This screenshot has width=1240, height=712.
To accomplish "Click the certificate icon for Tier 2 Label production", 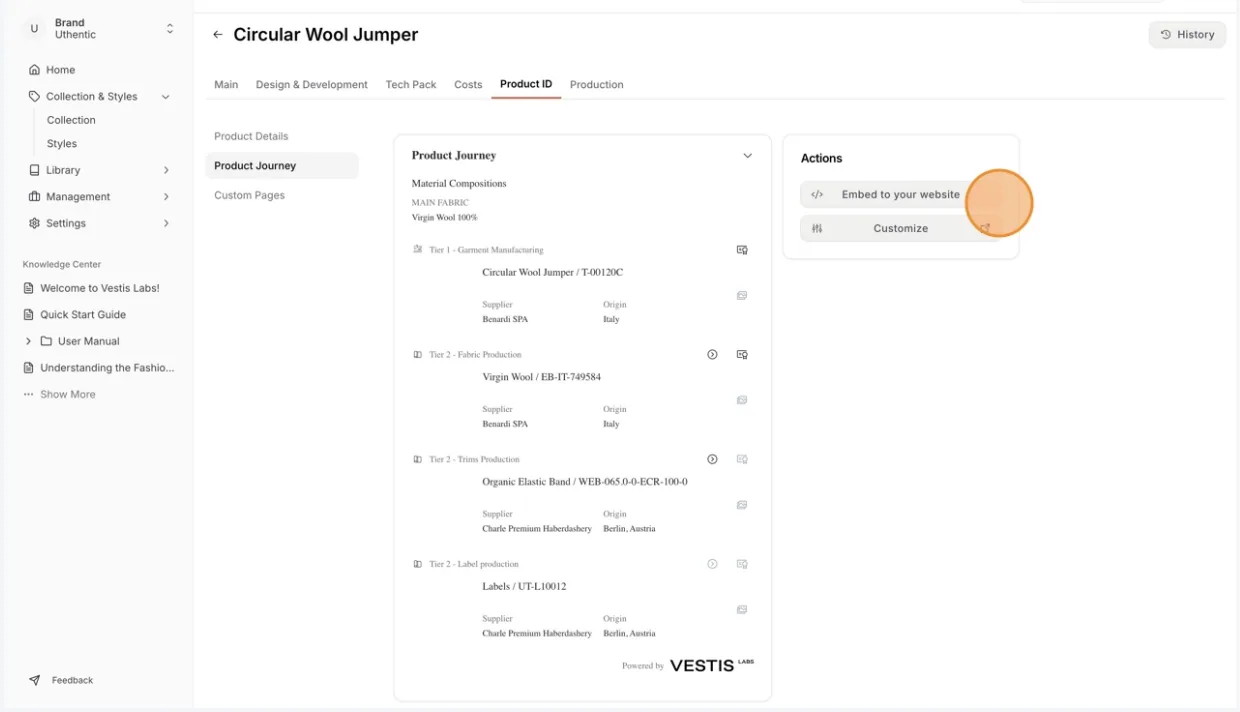I will click(742, 564).
